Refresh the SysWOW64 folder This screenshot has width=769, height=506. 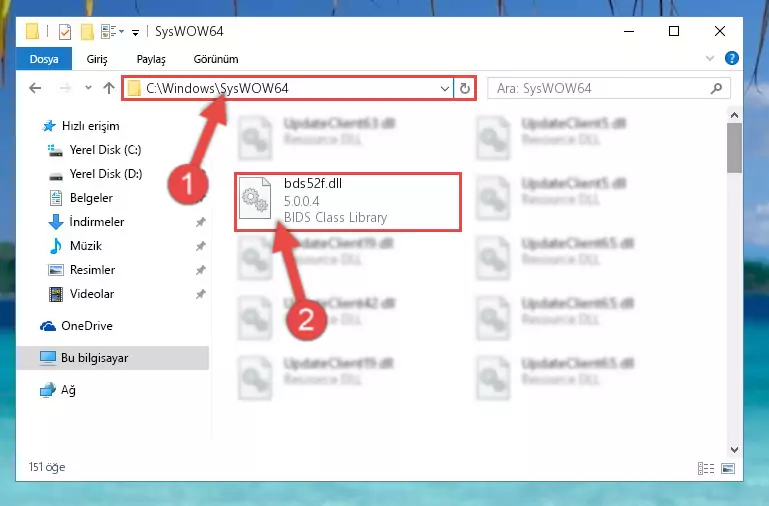[464, 89]
